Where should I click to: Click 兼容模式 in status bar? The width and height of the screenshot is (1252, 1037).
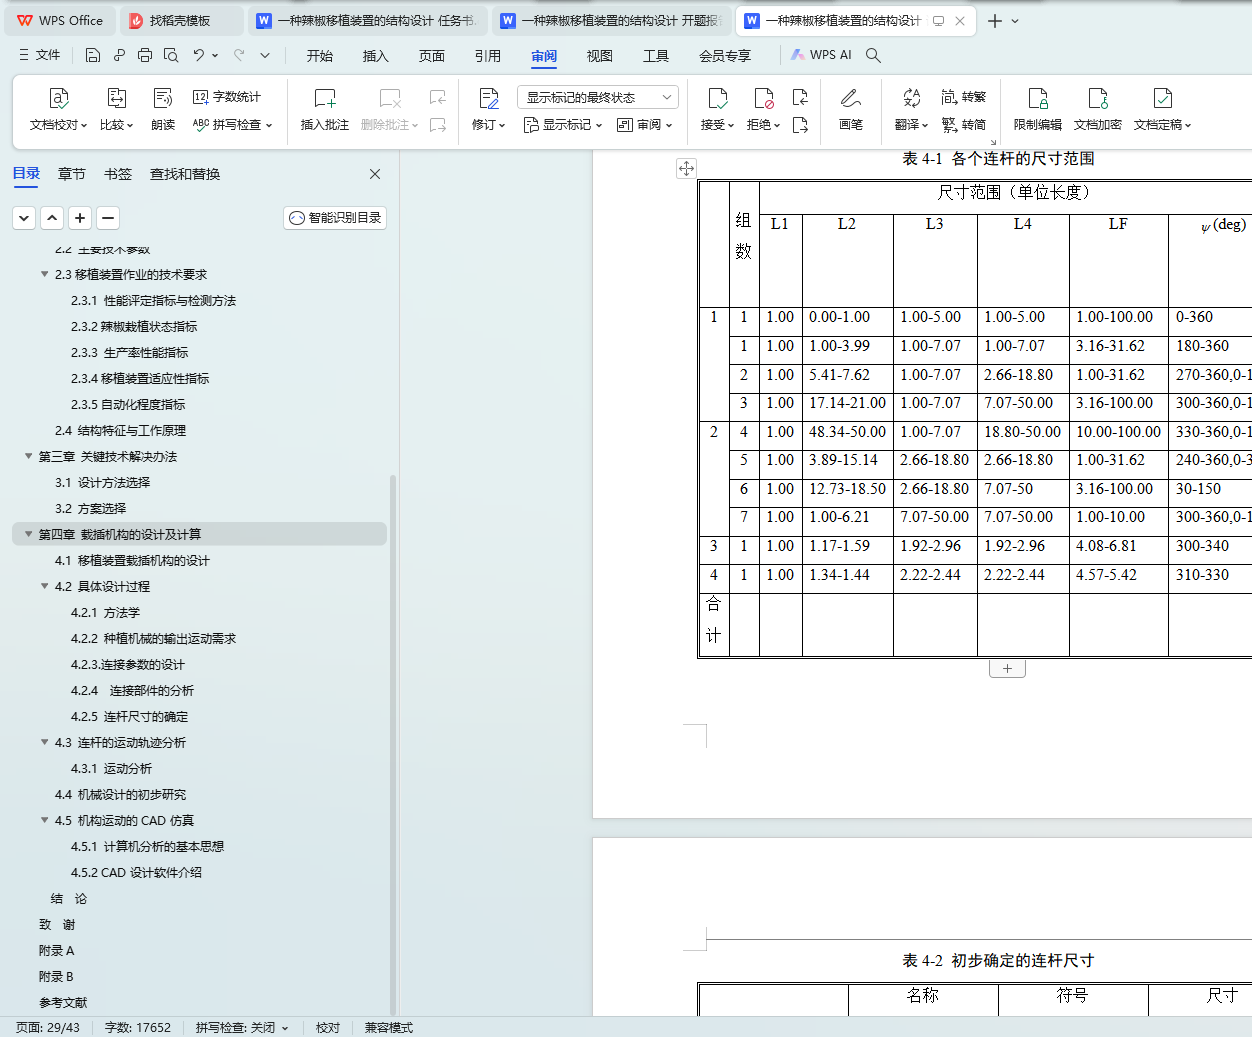(389, 1027)
